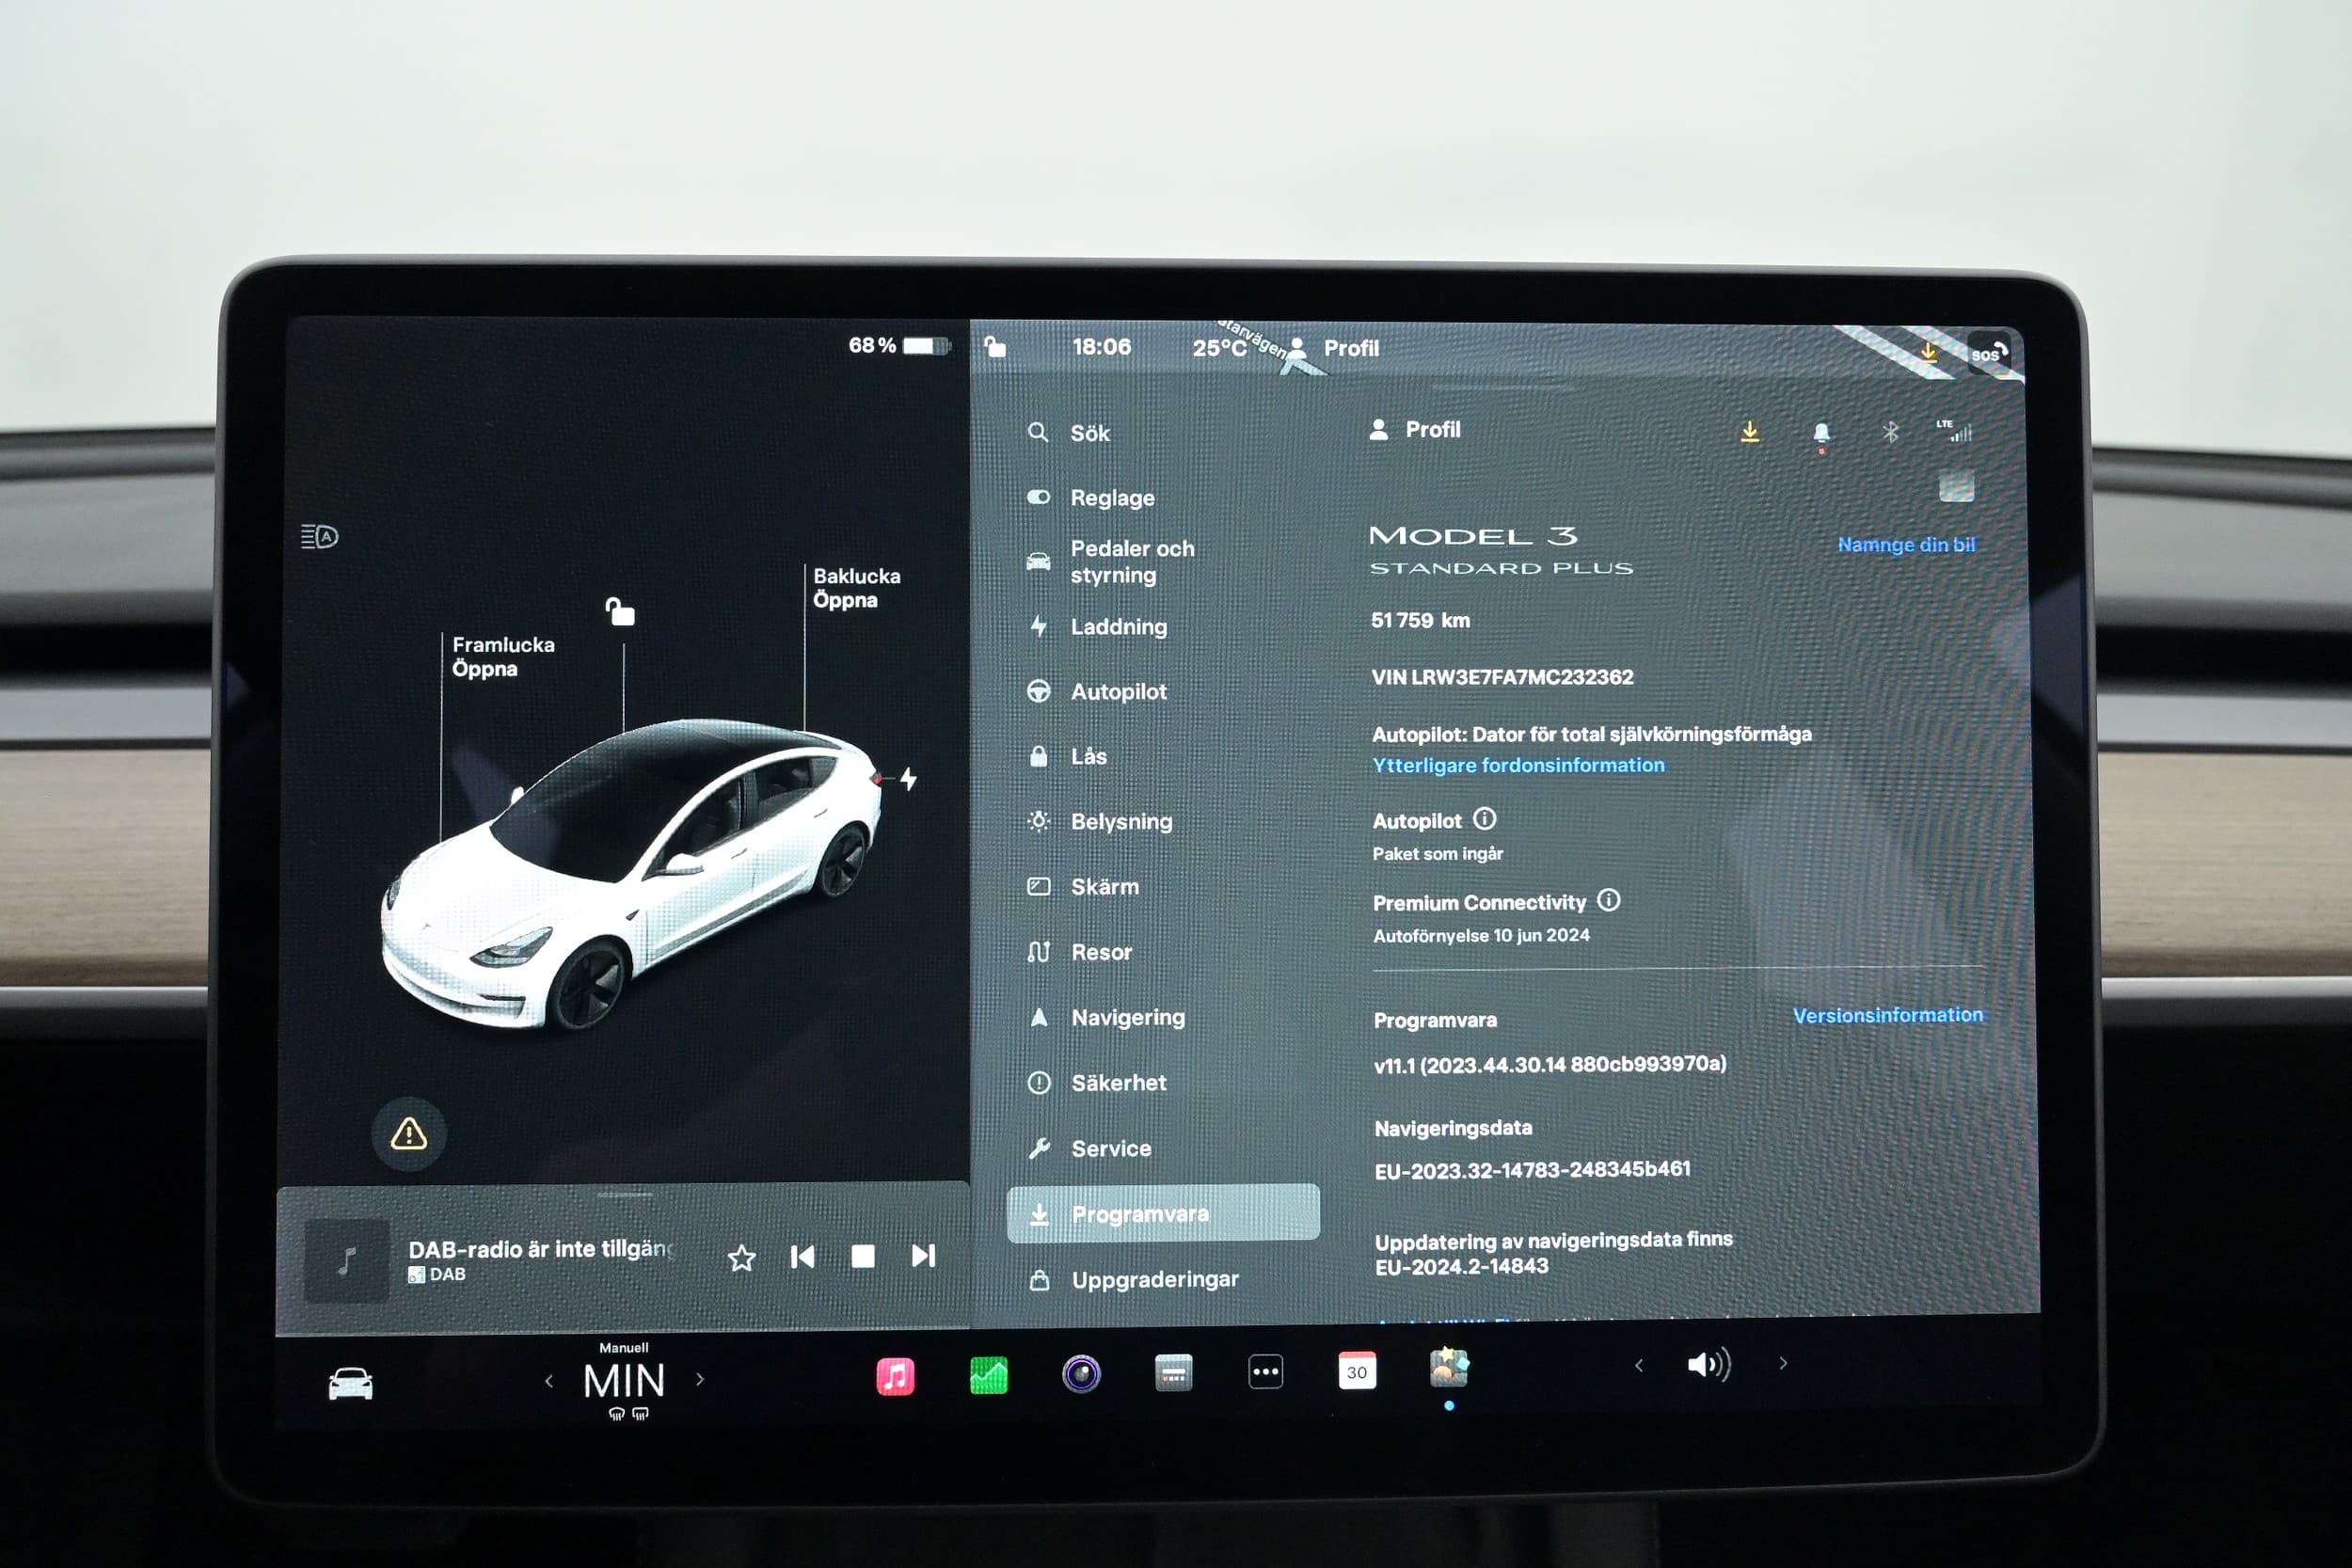Mark DAB station as favorite star

741,1258
